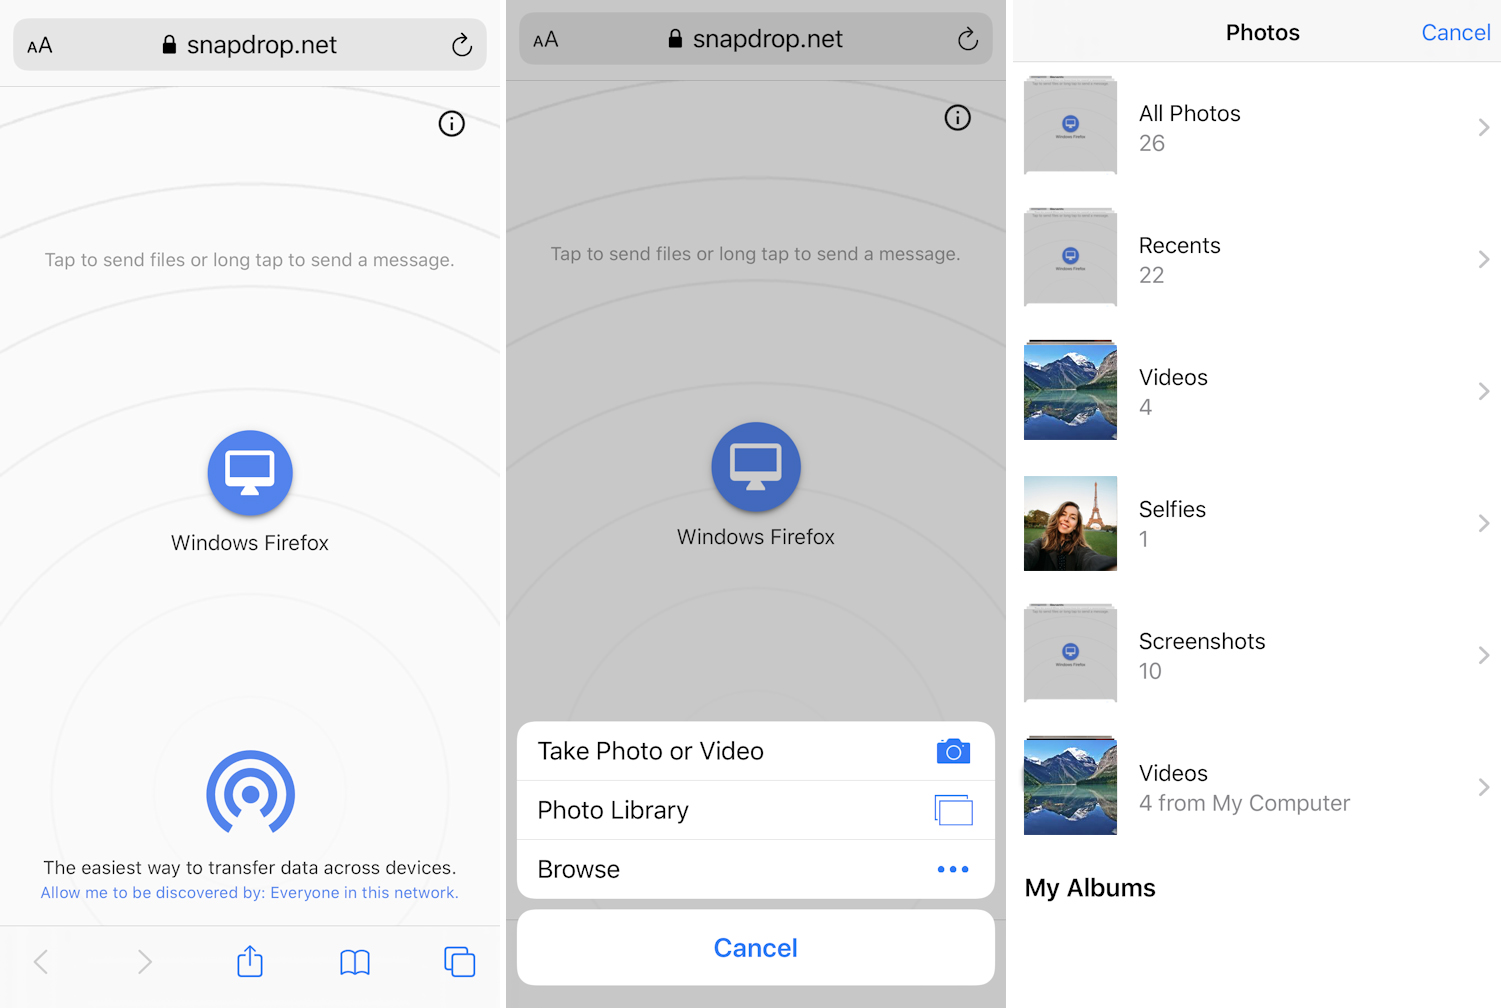
Task: Tap dimmed Windows Firefox icon in middle screen
Action: coord(756,467)
